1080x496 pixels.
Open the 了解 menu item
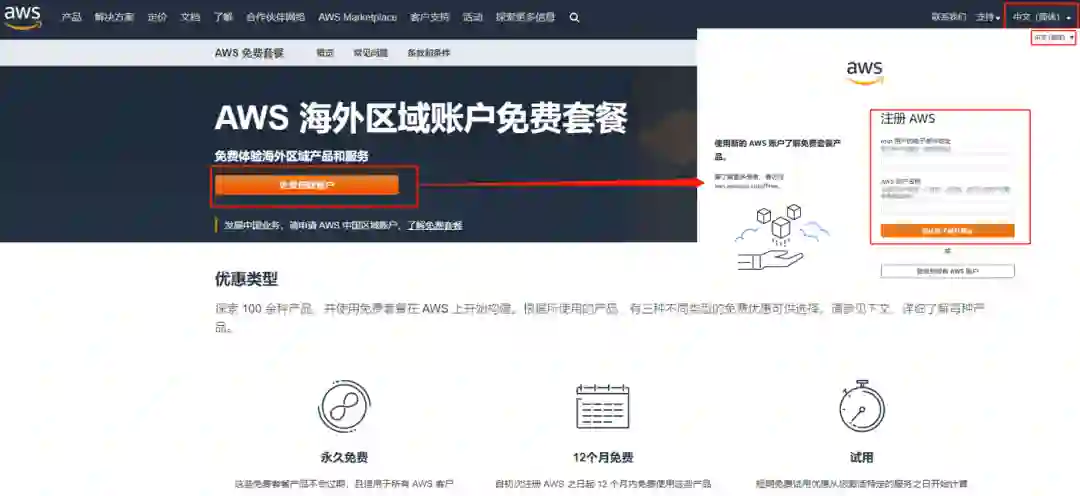(222, 17)
